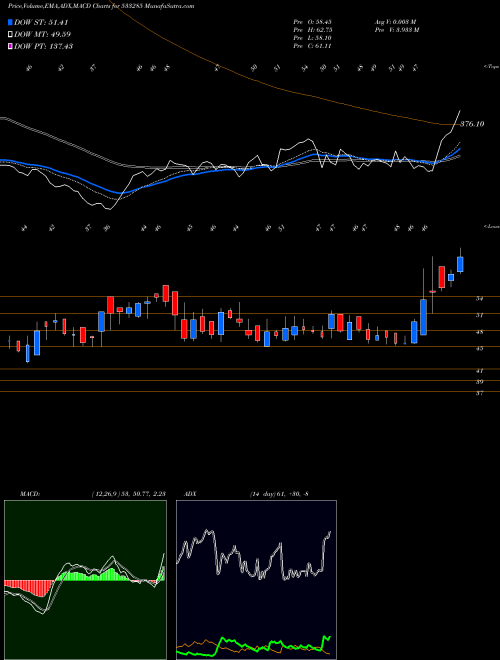Screen dimensions: 500x660
Task: Click the 37 price level label
Action: pyautogui.click(x=479, y=394)
